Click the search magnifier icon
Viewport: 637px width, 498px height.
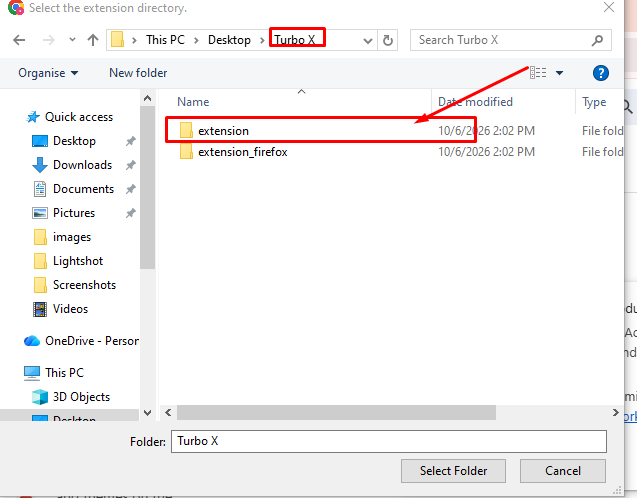pyautogui.click(x=597, y=40)
